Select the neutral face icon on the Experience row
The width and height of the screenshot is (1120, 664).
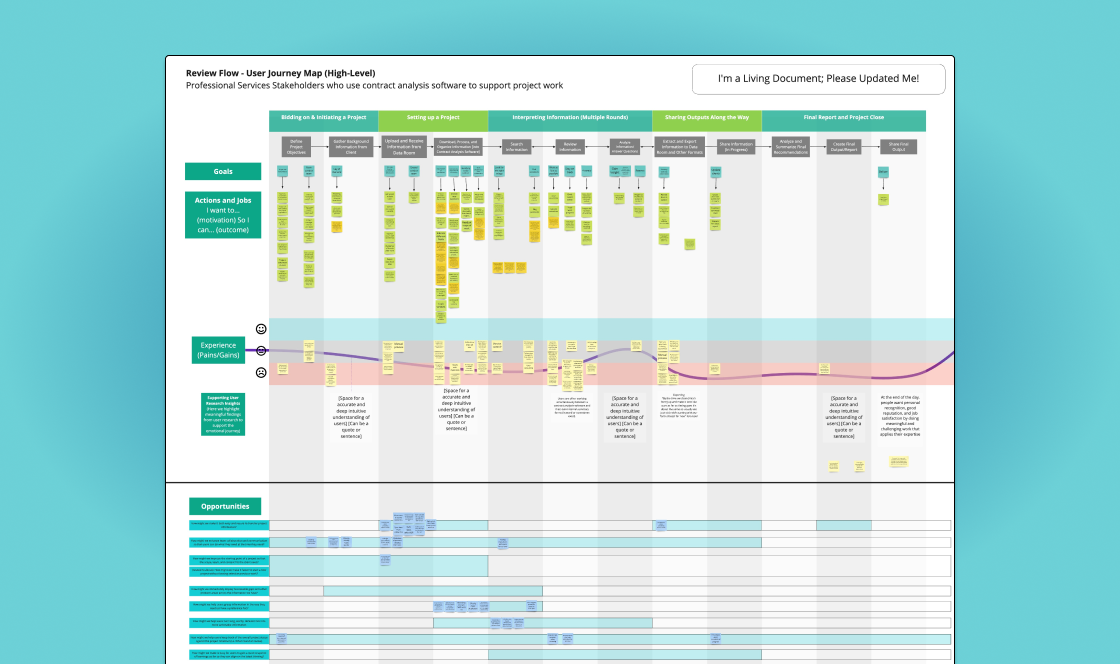(259, 350)
